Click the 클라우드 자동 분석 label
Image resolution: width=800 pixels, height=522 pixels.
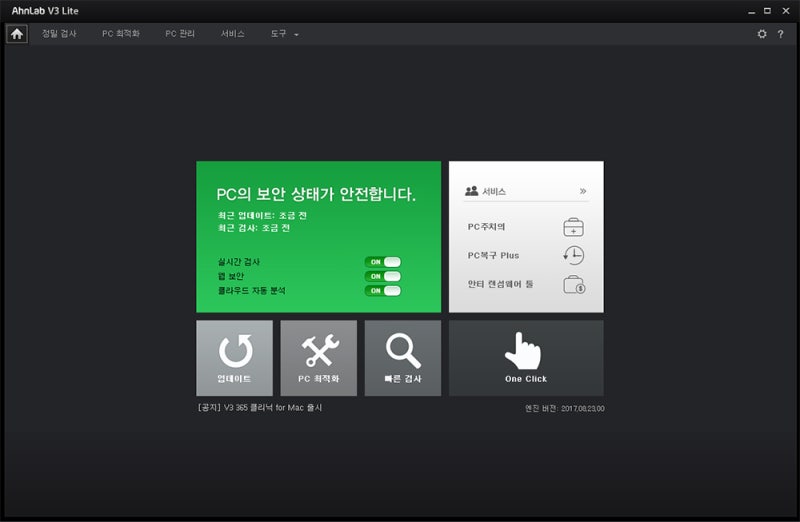252,290
